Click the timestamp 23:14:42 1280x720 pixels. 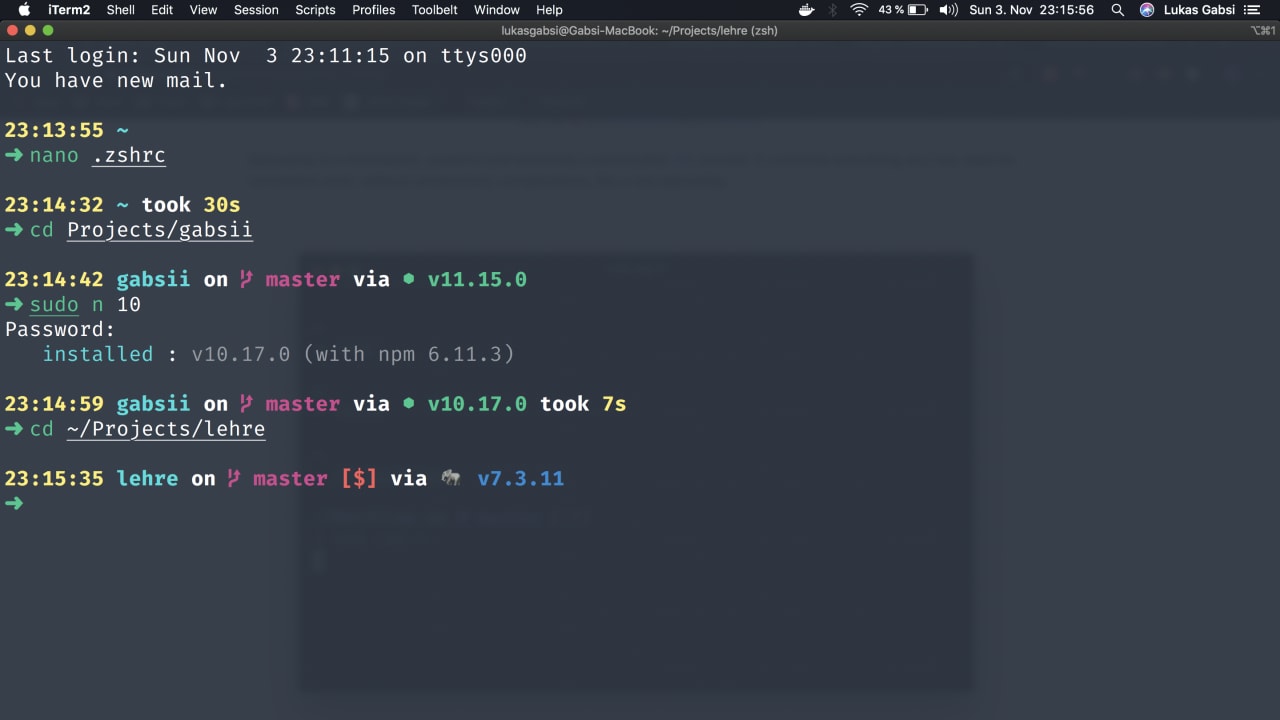click(x=54, y=280)
